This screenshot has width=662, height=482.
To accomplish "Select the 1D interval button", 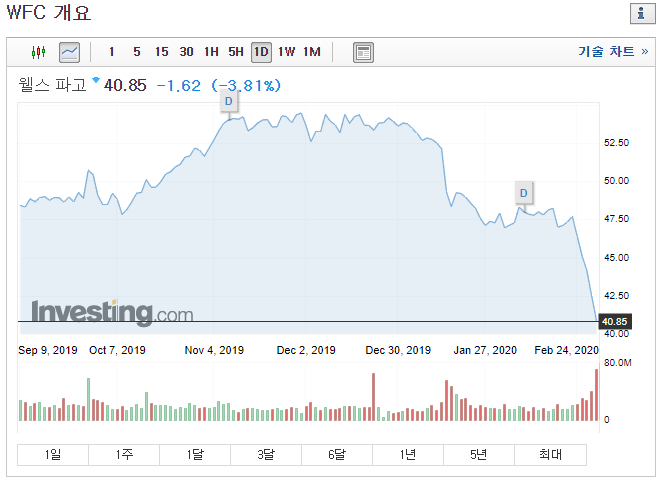I will [x=261, y=52].
